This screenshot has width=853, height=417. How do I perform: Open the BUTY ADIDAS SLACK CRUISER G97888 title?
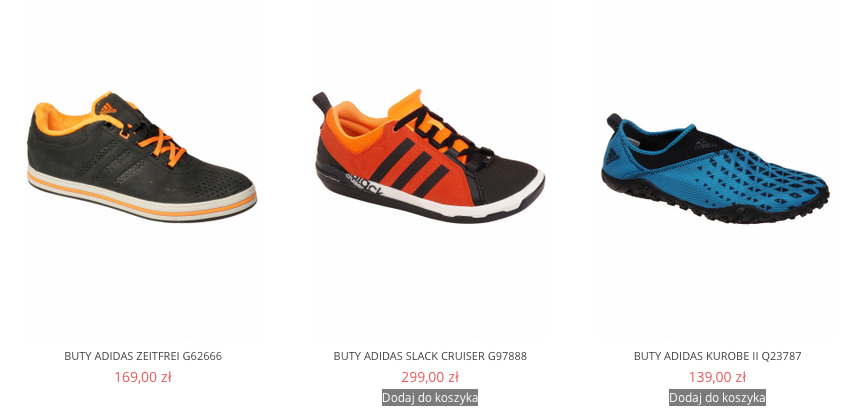pos(430,356)
